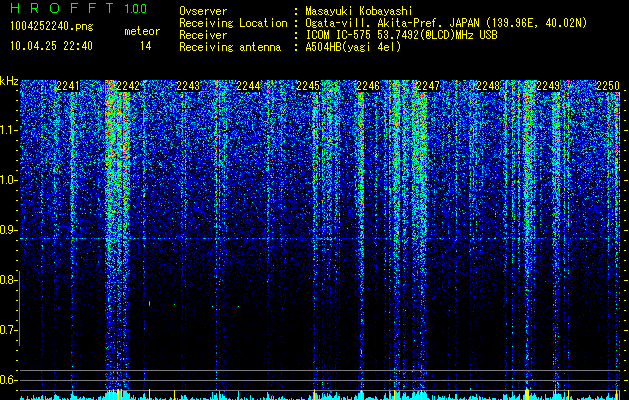Click the 2242 time marker
This screenshot has width=629, height=400.
[x=128, y=86]
